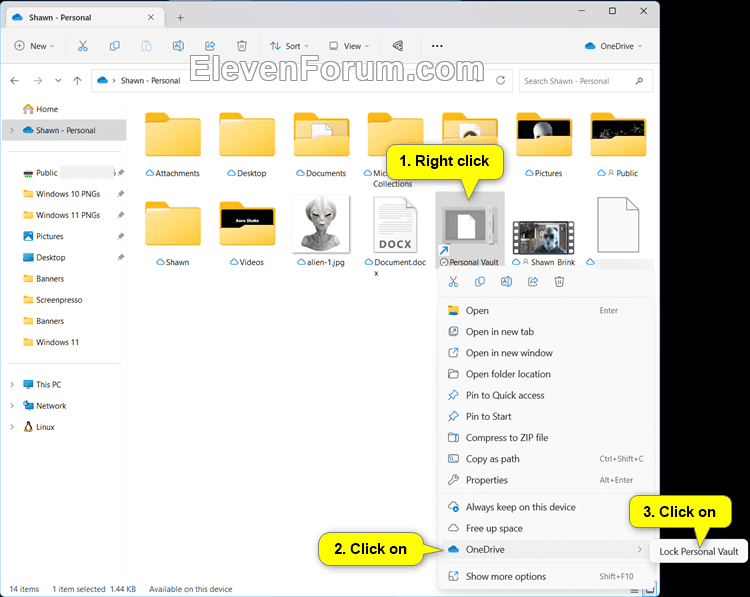
Task: Choose Pin to Quick access
Action: [545, 395]
